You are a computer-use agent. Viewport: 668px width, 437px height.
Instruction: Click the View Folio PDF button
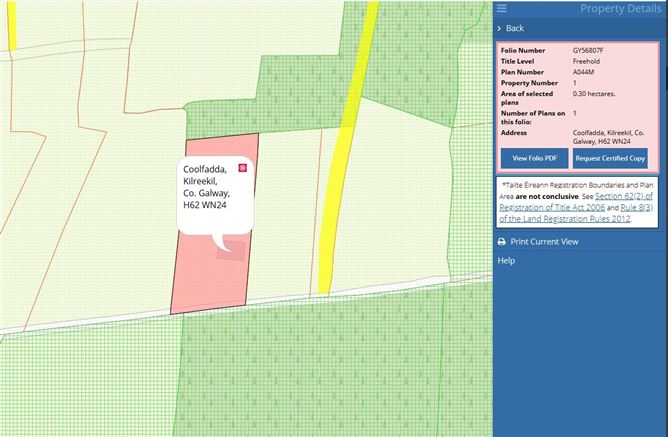click(534, 158)
